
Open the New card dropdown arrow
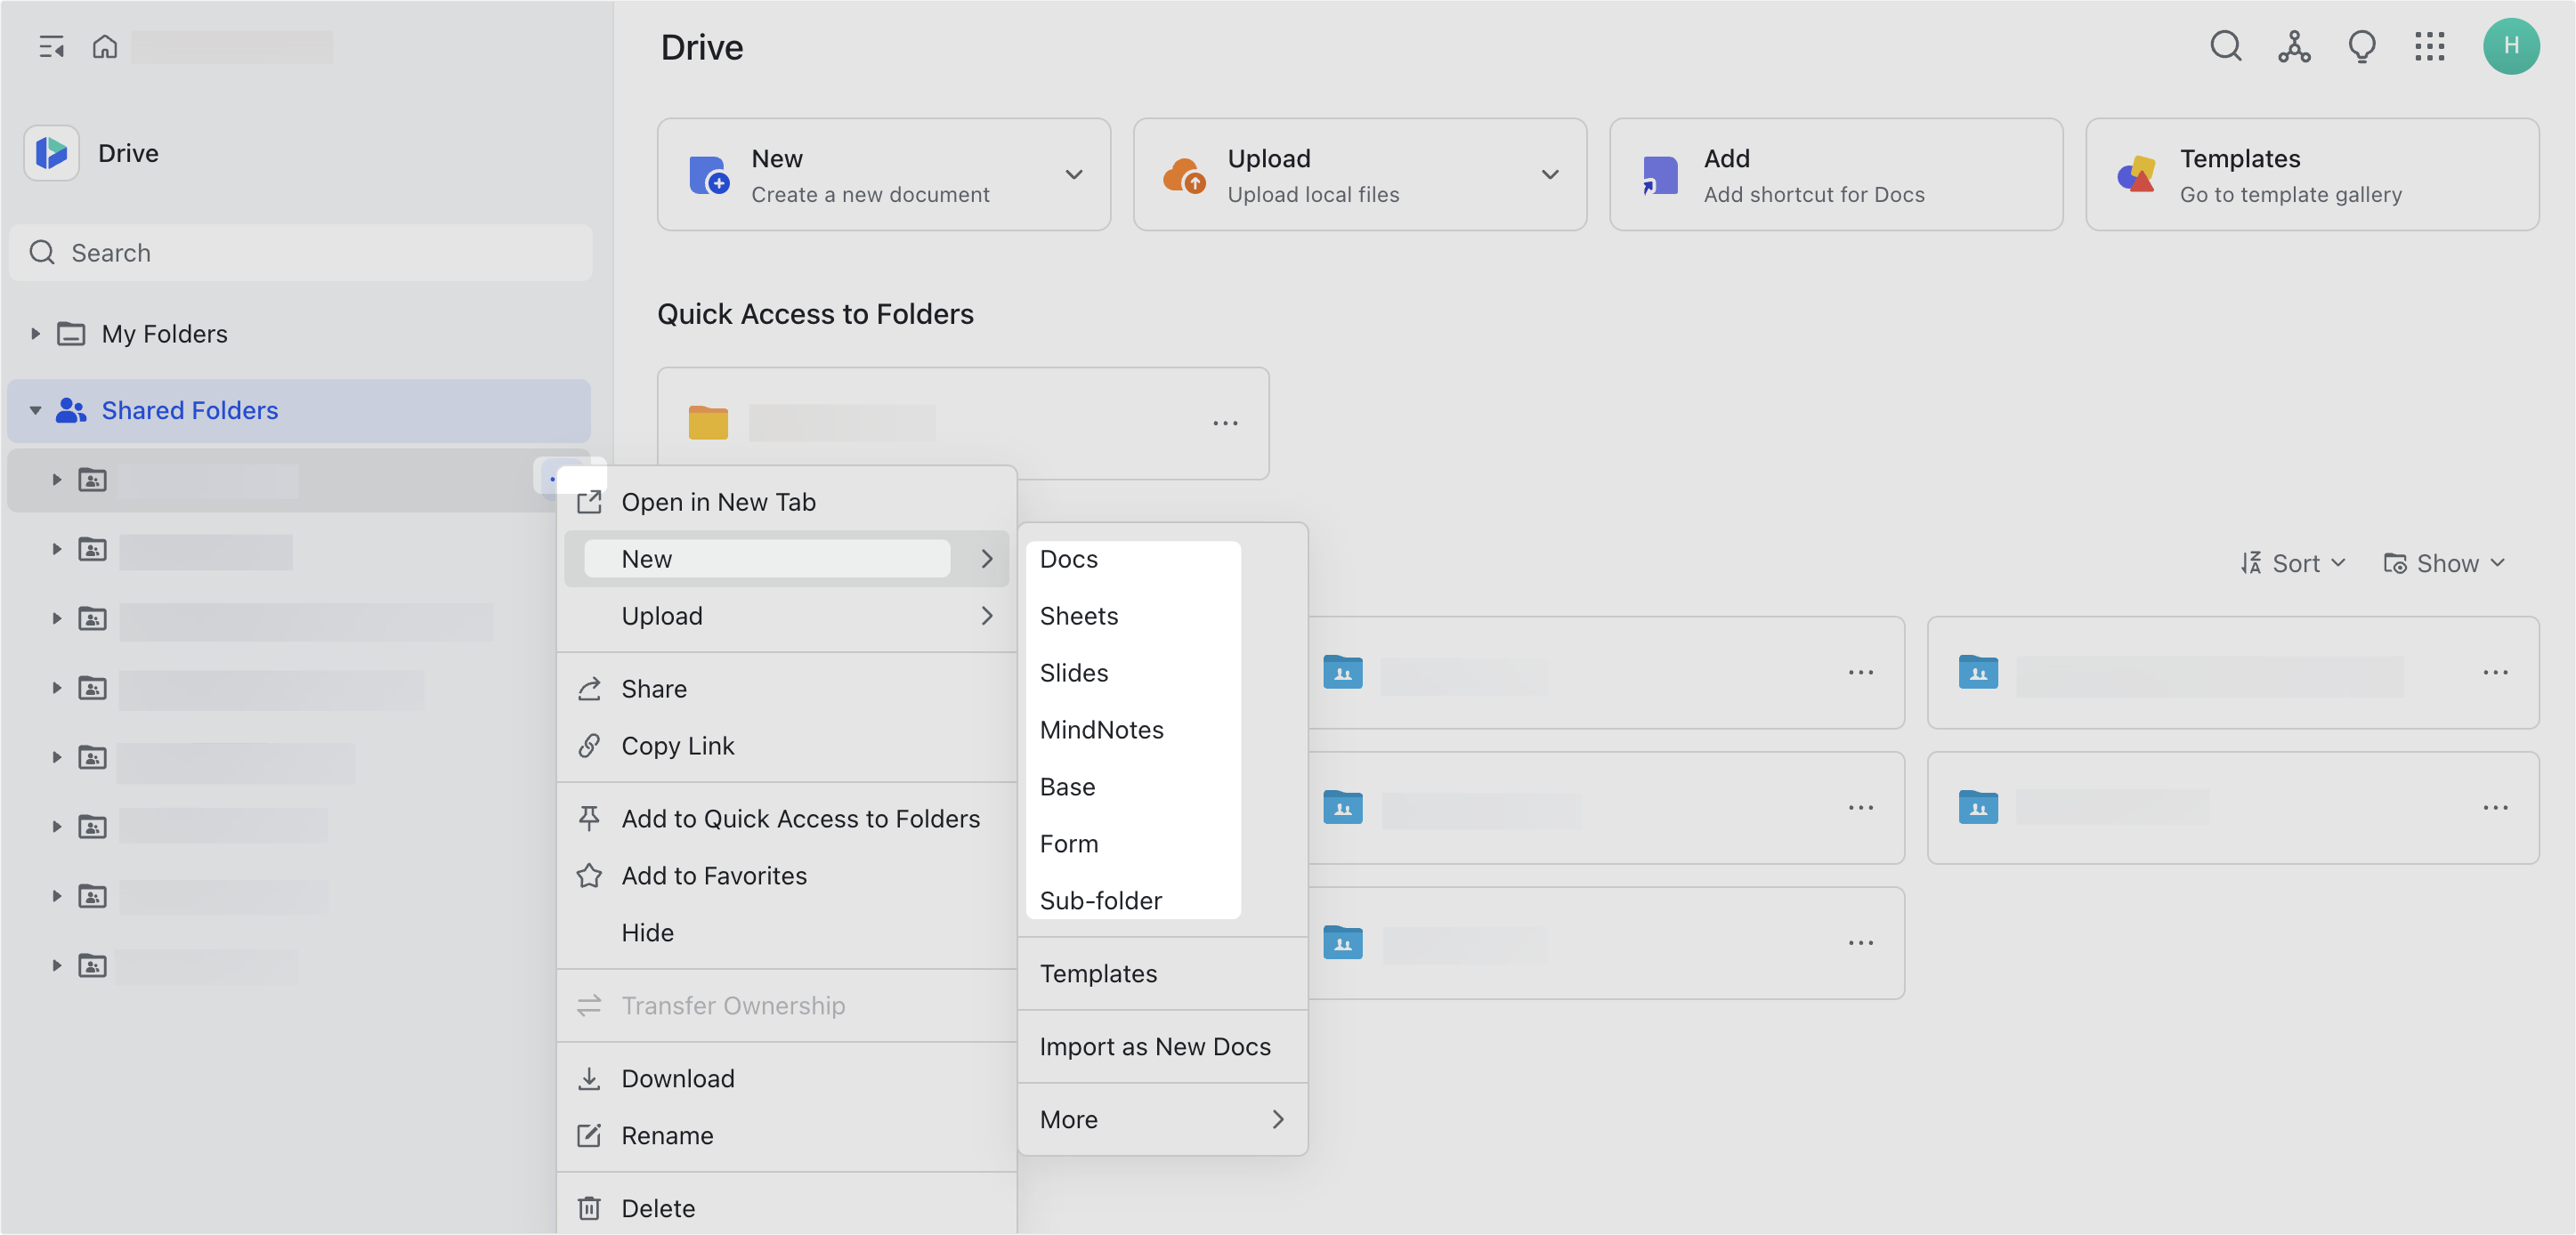tap(1074, 175)
